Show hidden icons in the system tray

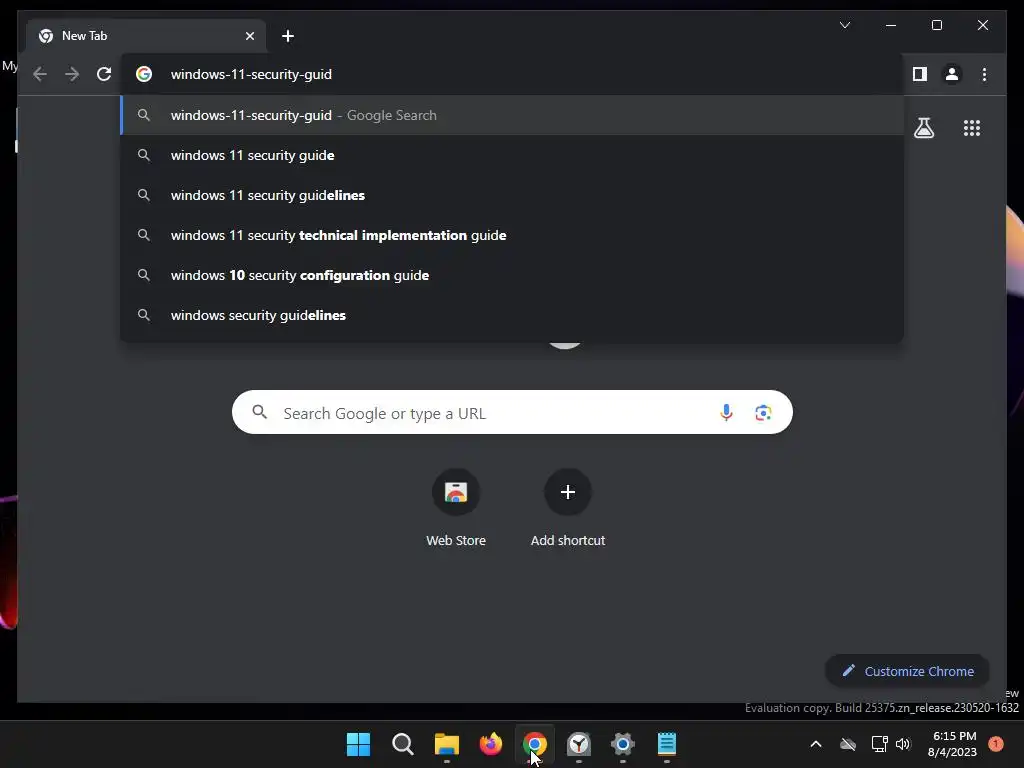pos(816,744)
